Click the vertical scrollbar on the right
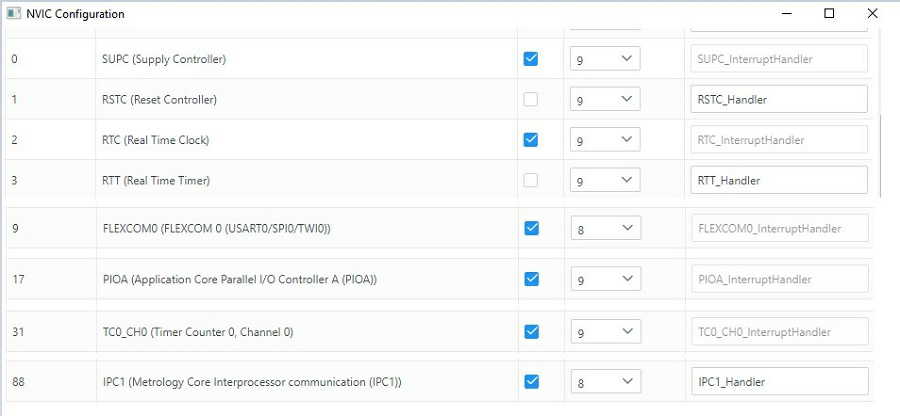Screen dimensions: 900x416 coord(881,155)
